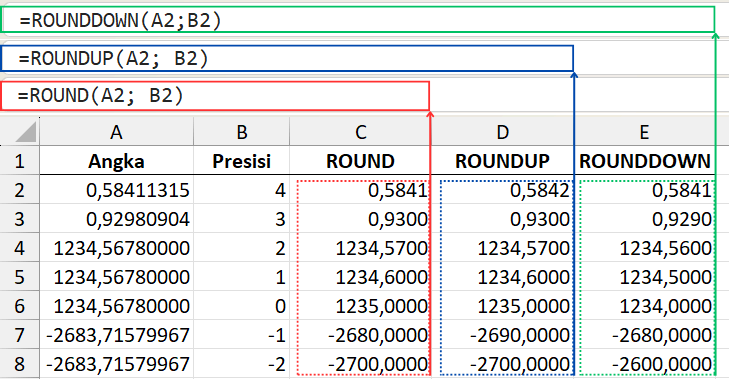Select row 6 header

point(20,306)
